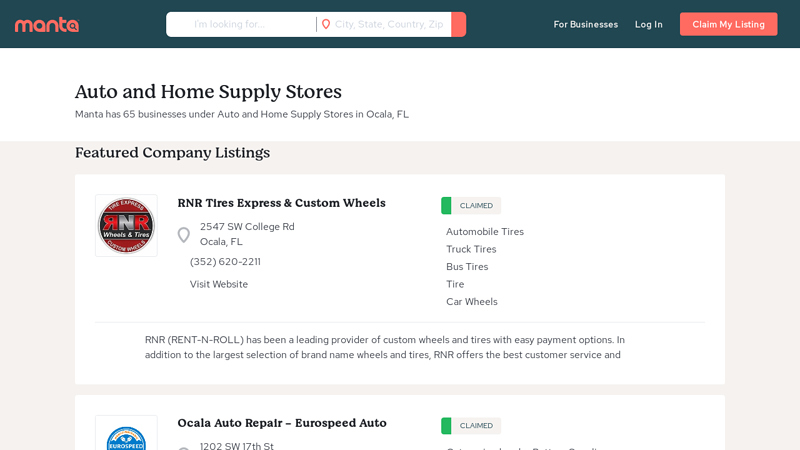Click the red search submit button

pos(459,24)
